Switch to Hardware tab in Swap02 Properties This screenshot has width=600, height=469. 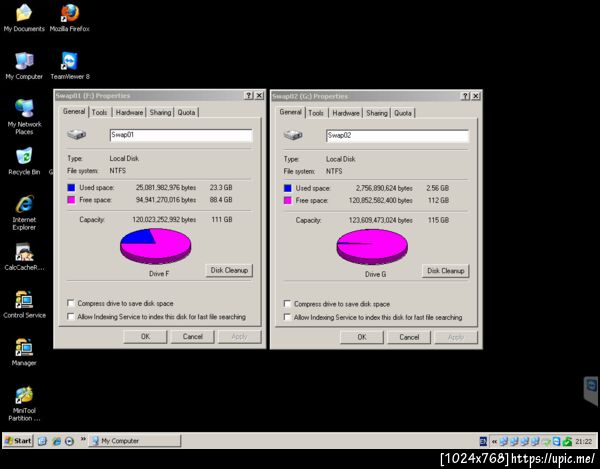[346, 113]
